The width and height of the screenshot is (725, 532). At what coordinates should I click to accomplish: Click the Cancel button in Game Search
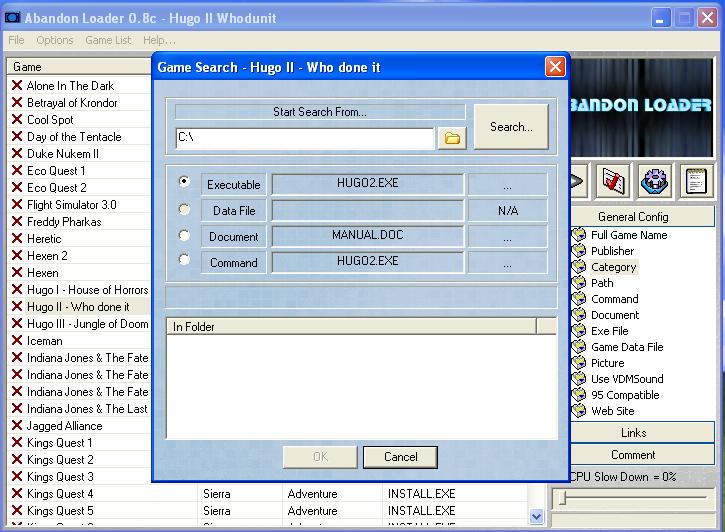[400, 457]
